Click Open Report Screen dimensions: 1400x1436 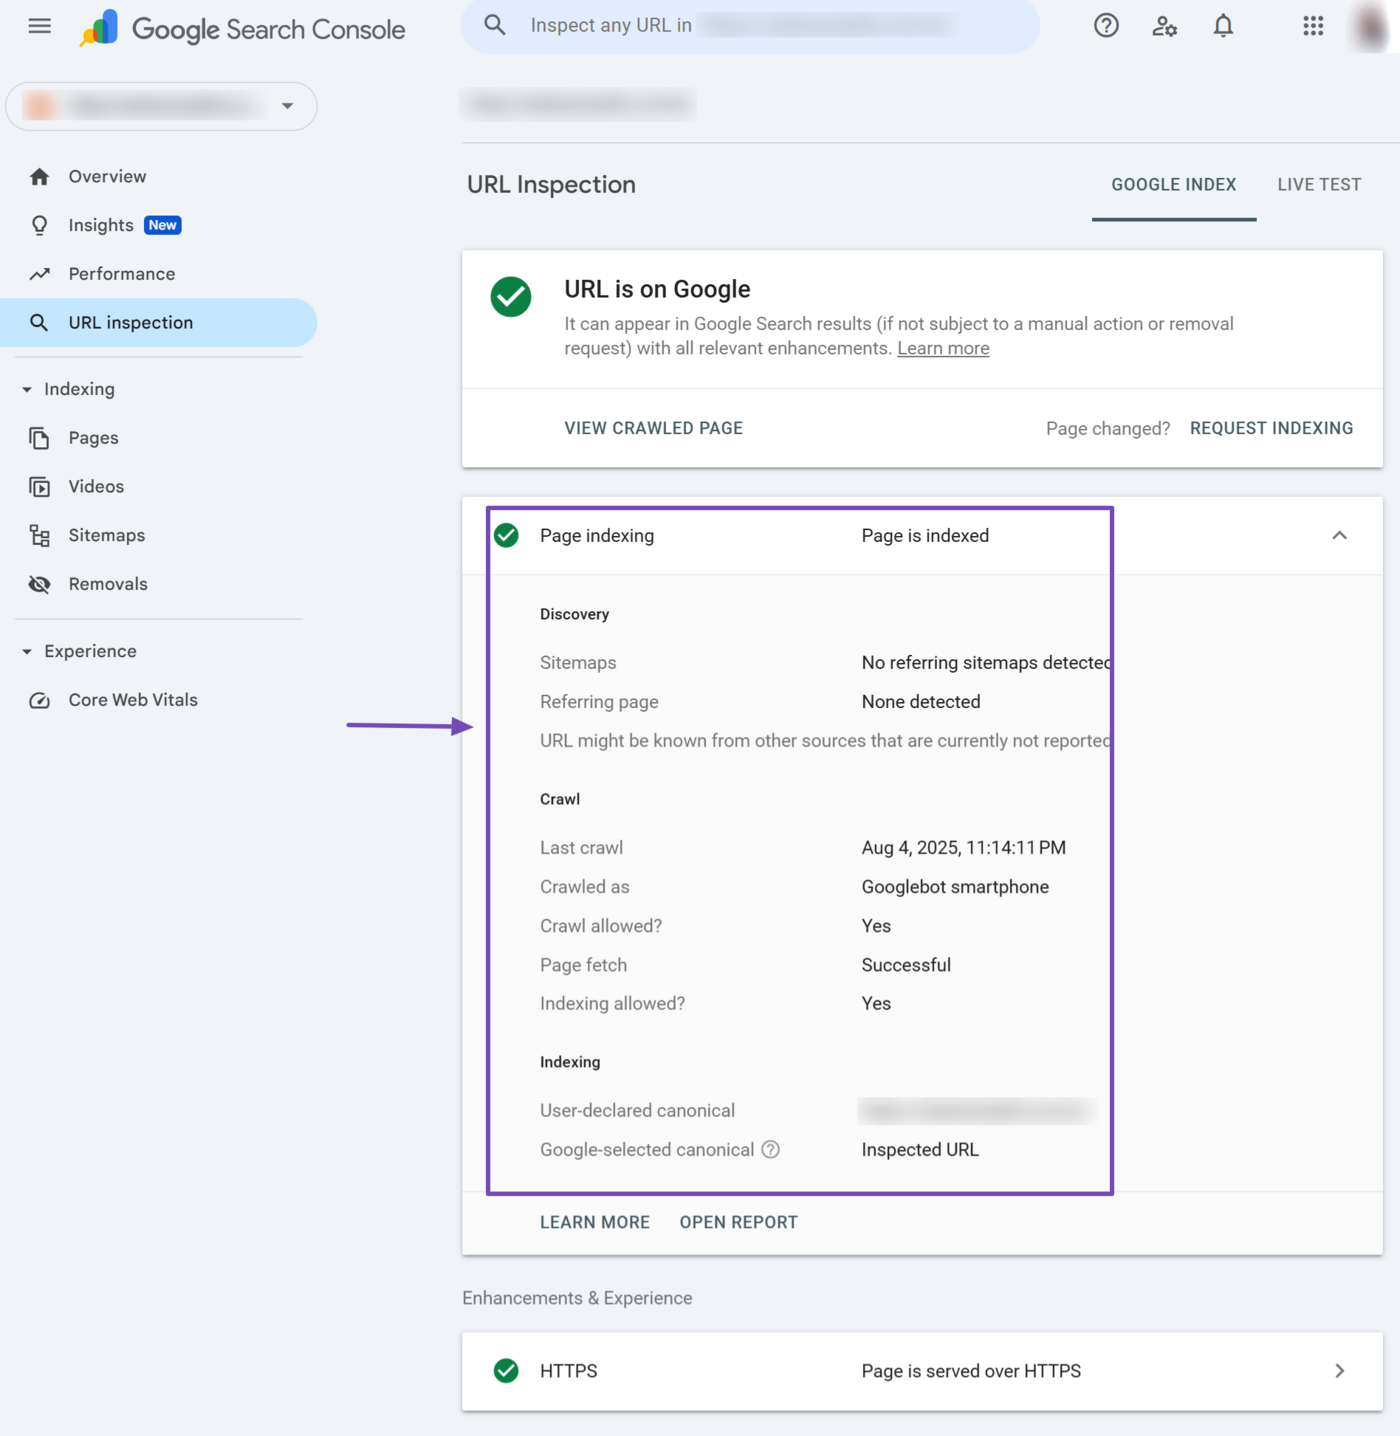[x=739, y=1222]
